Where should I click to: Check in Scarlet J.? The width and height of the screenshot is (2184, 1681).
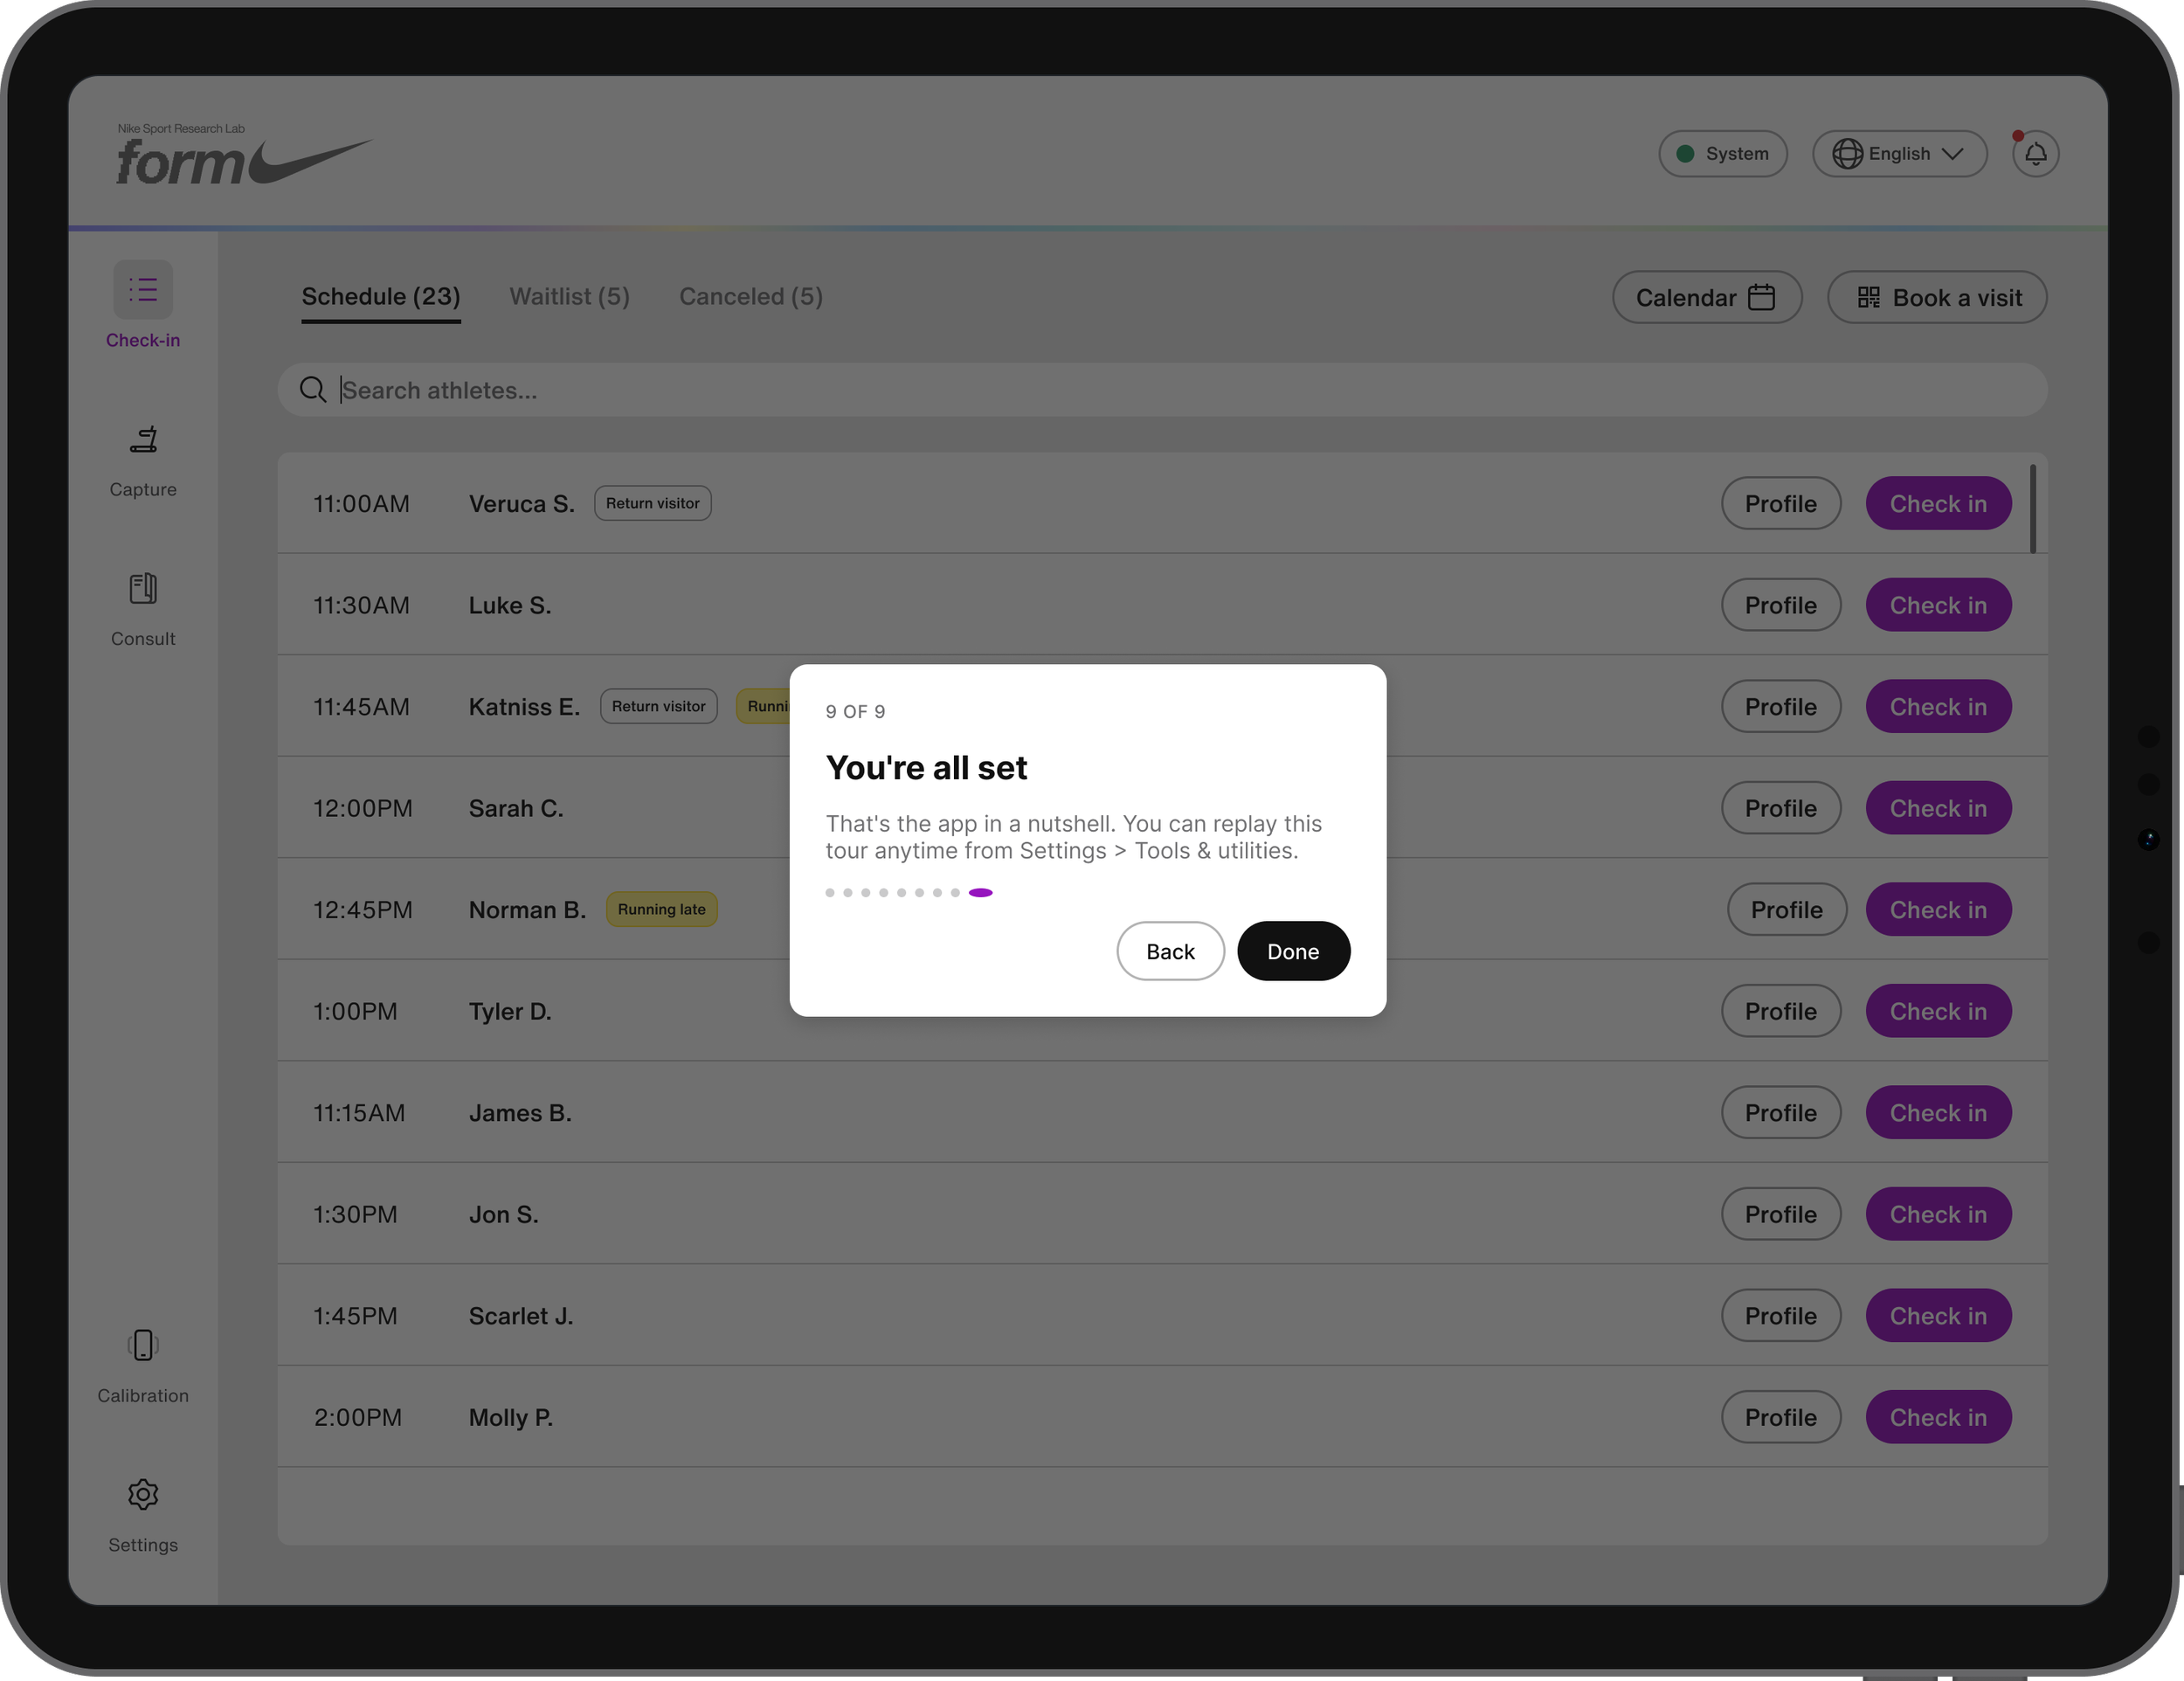[1938, 1315]
